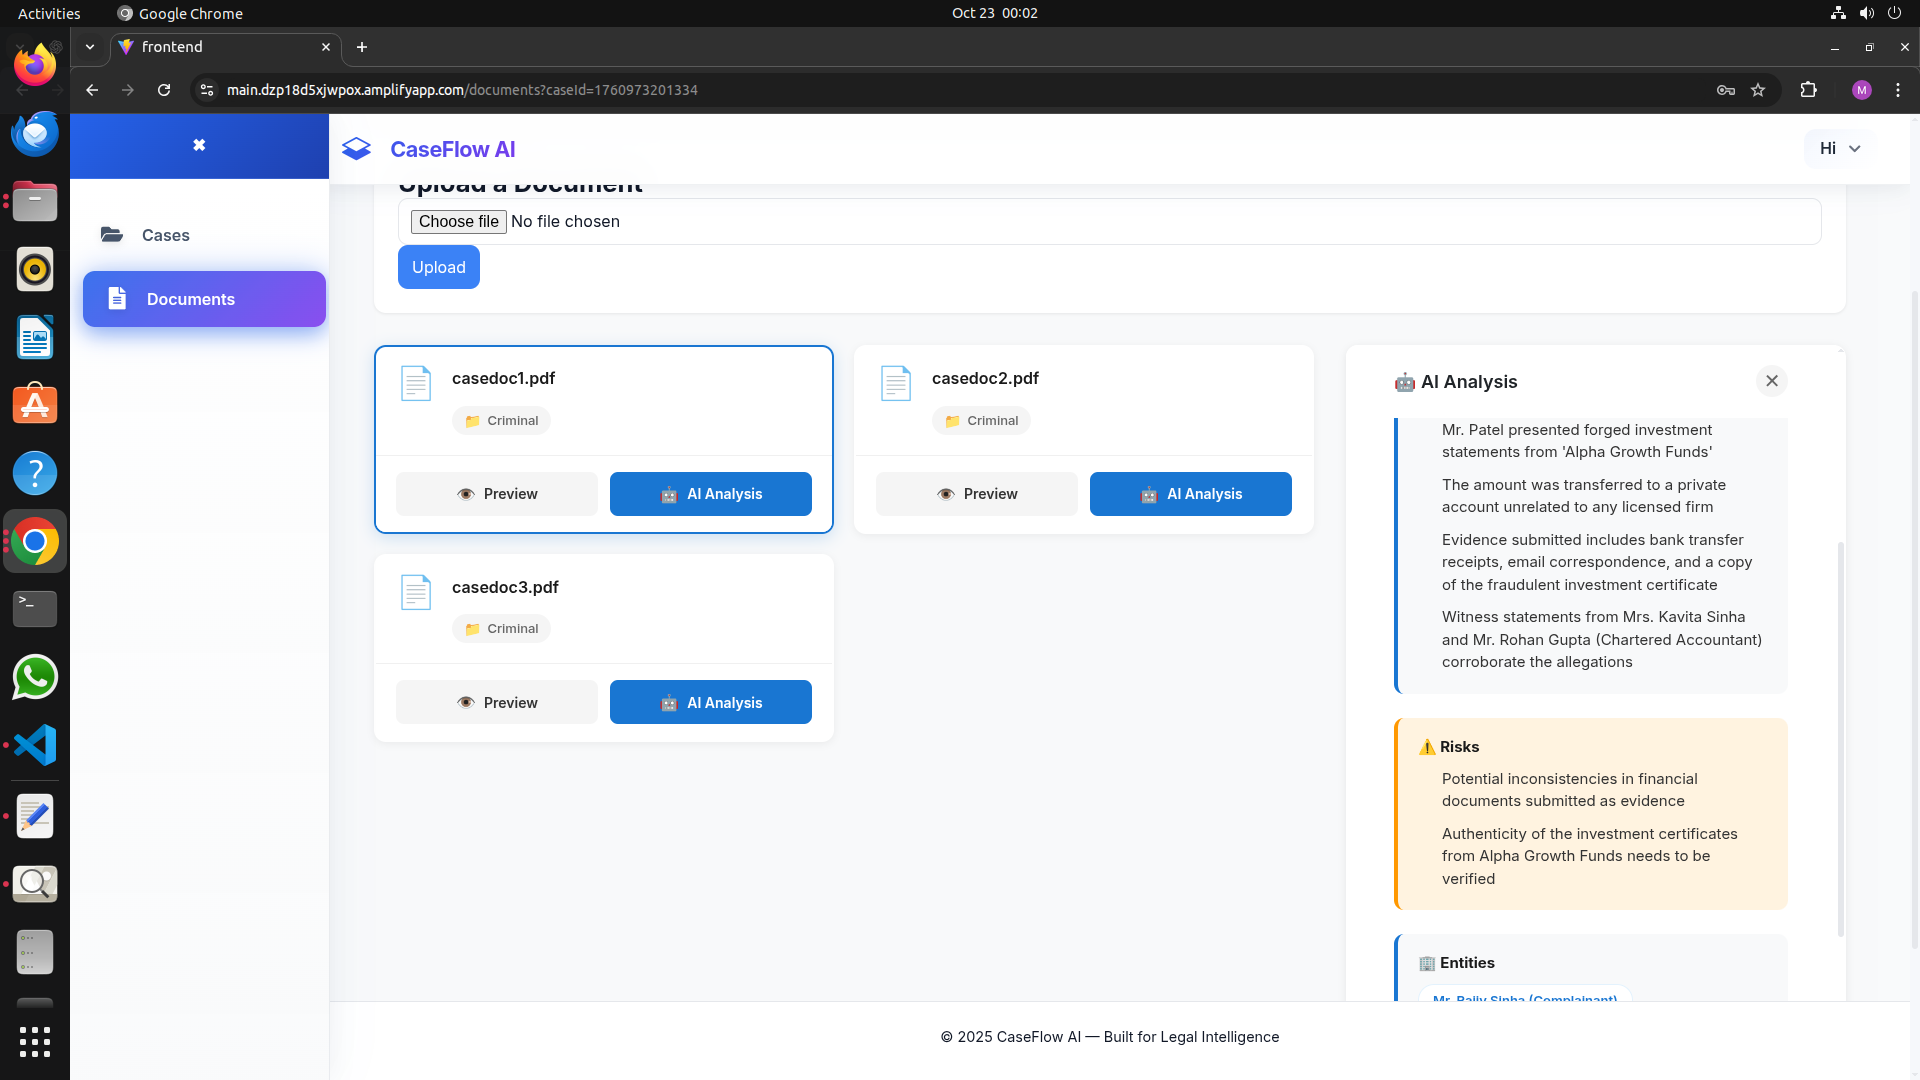Click the password key icon in address bar
The height and width of the screenshot is (1080, 1920).
point(1725,90)
